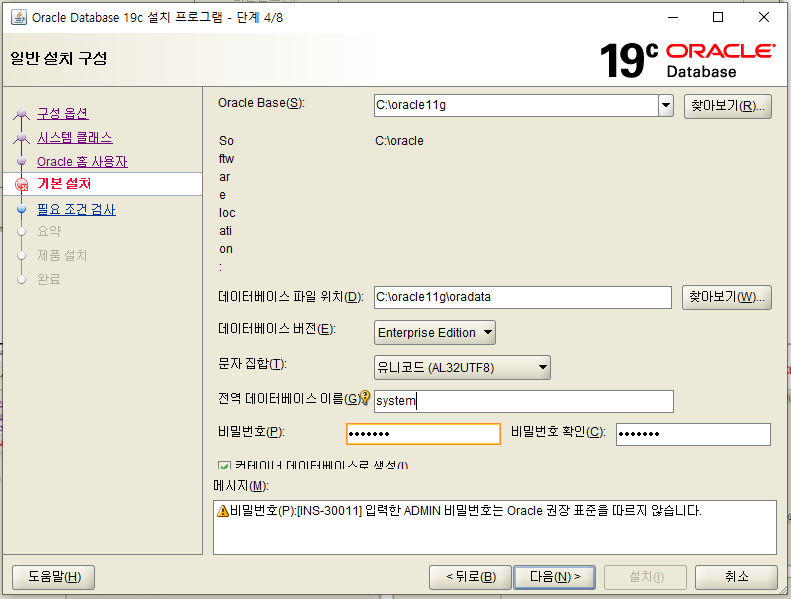The height and width of the screenshot is (599, 791).
Task: Click the 일반 설치 구성 heading
Action: click(x=59, y=58)
